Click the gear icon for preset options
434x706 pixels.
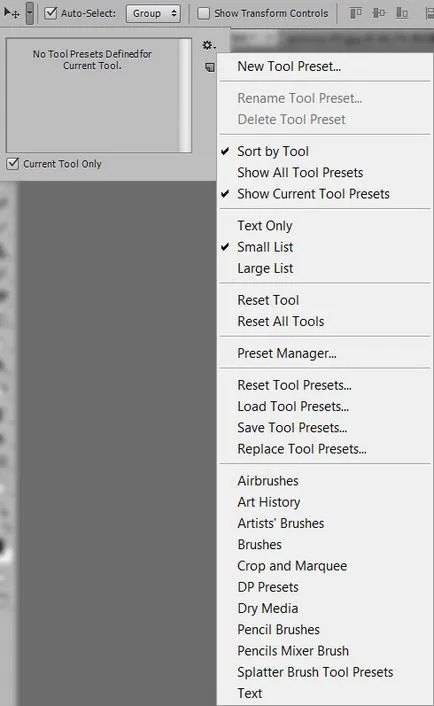(208, 45)
